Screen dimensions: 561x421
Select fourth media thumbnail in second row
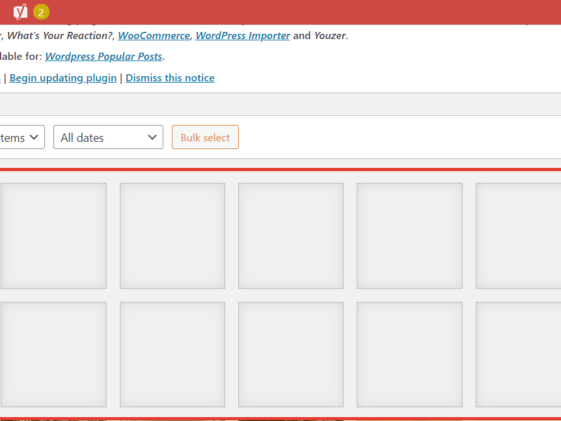pos(410,354)
